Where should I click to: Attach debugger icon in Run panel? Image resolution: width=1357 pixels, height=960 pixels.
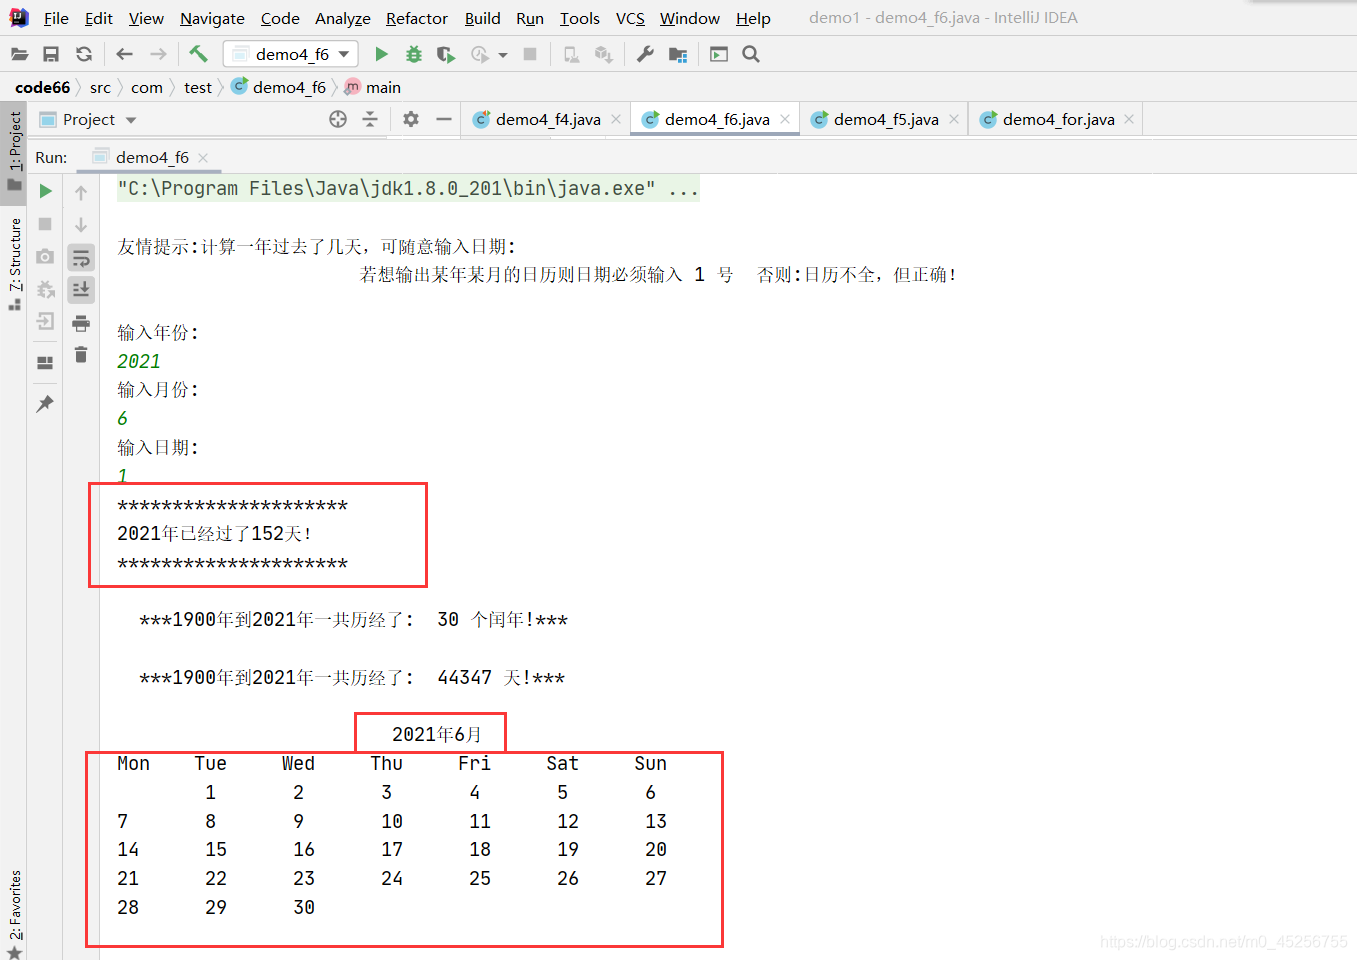point(45,289)
